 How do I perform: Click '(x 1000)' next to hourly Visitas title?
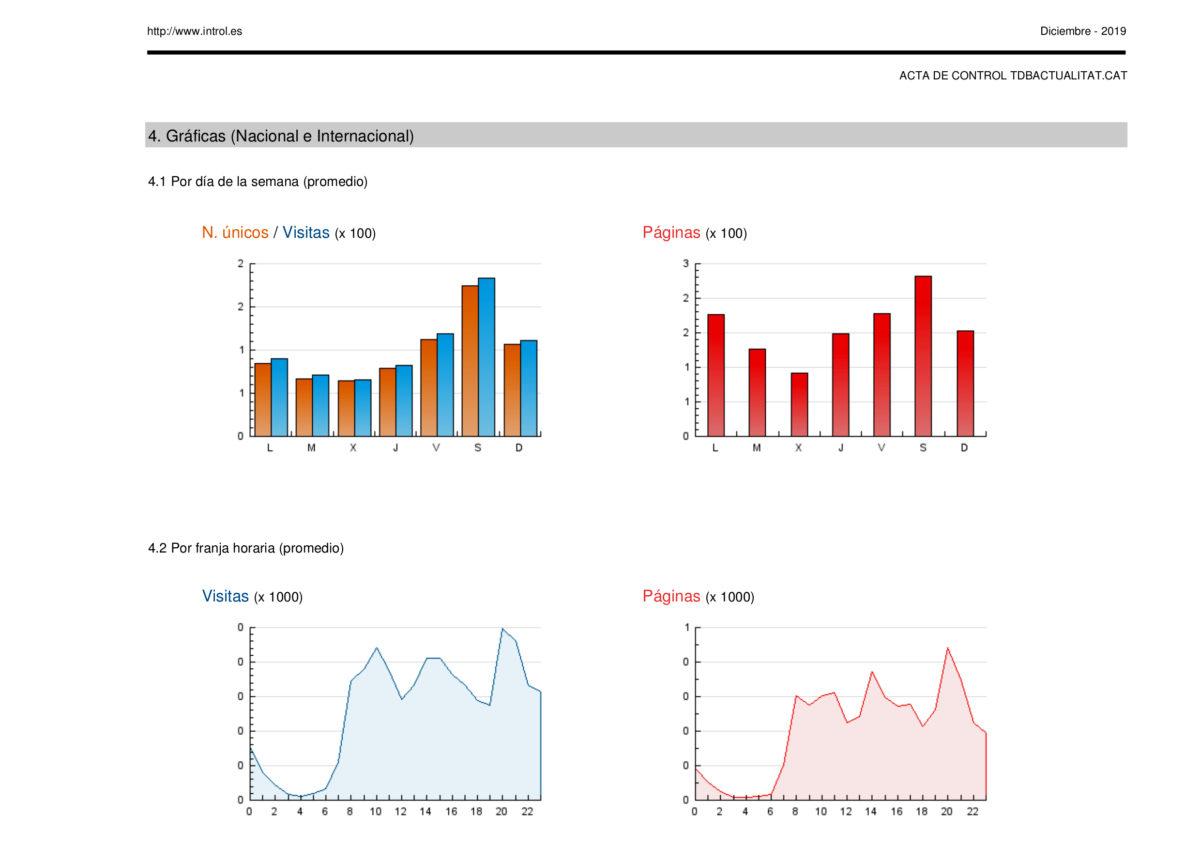[x=278, y=597]
